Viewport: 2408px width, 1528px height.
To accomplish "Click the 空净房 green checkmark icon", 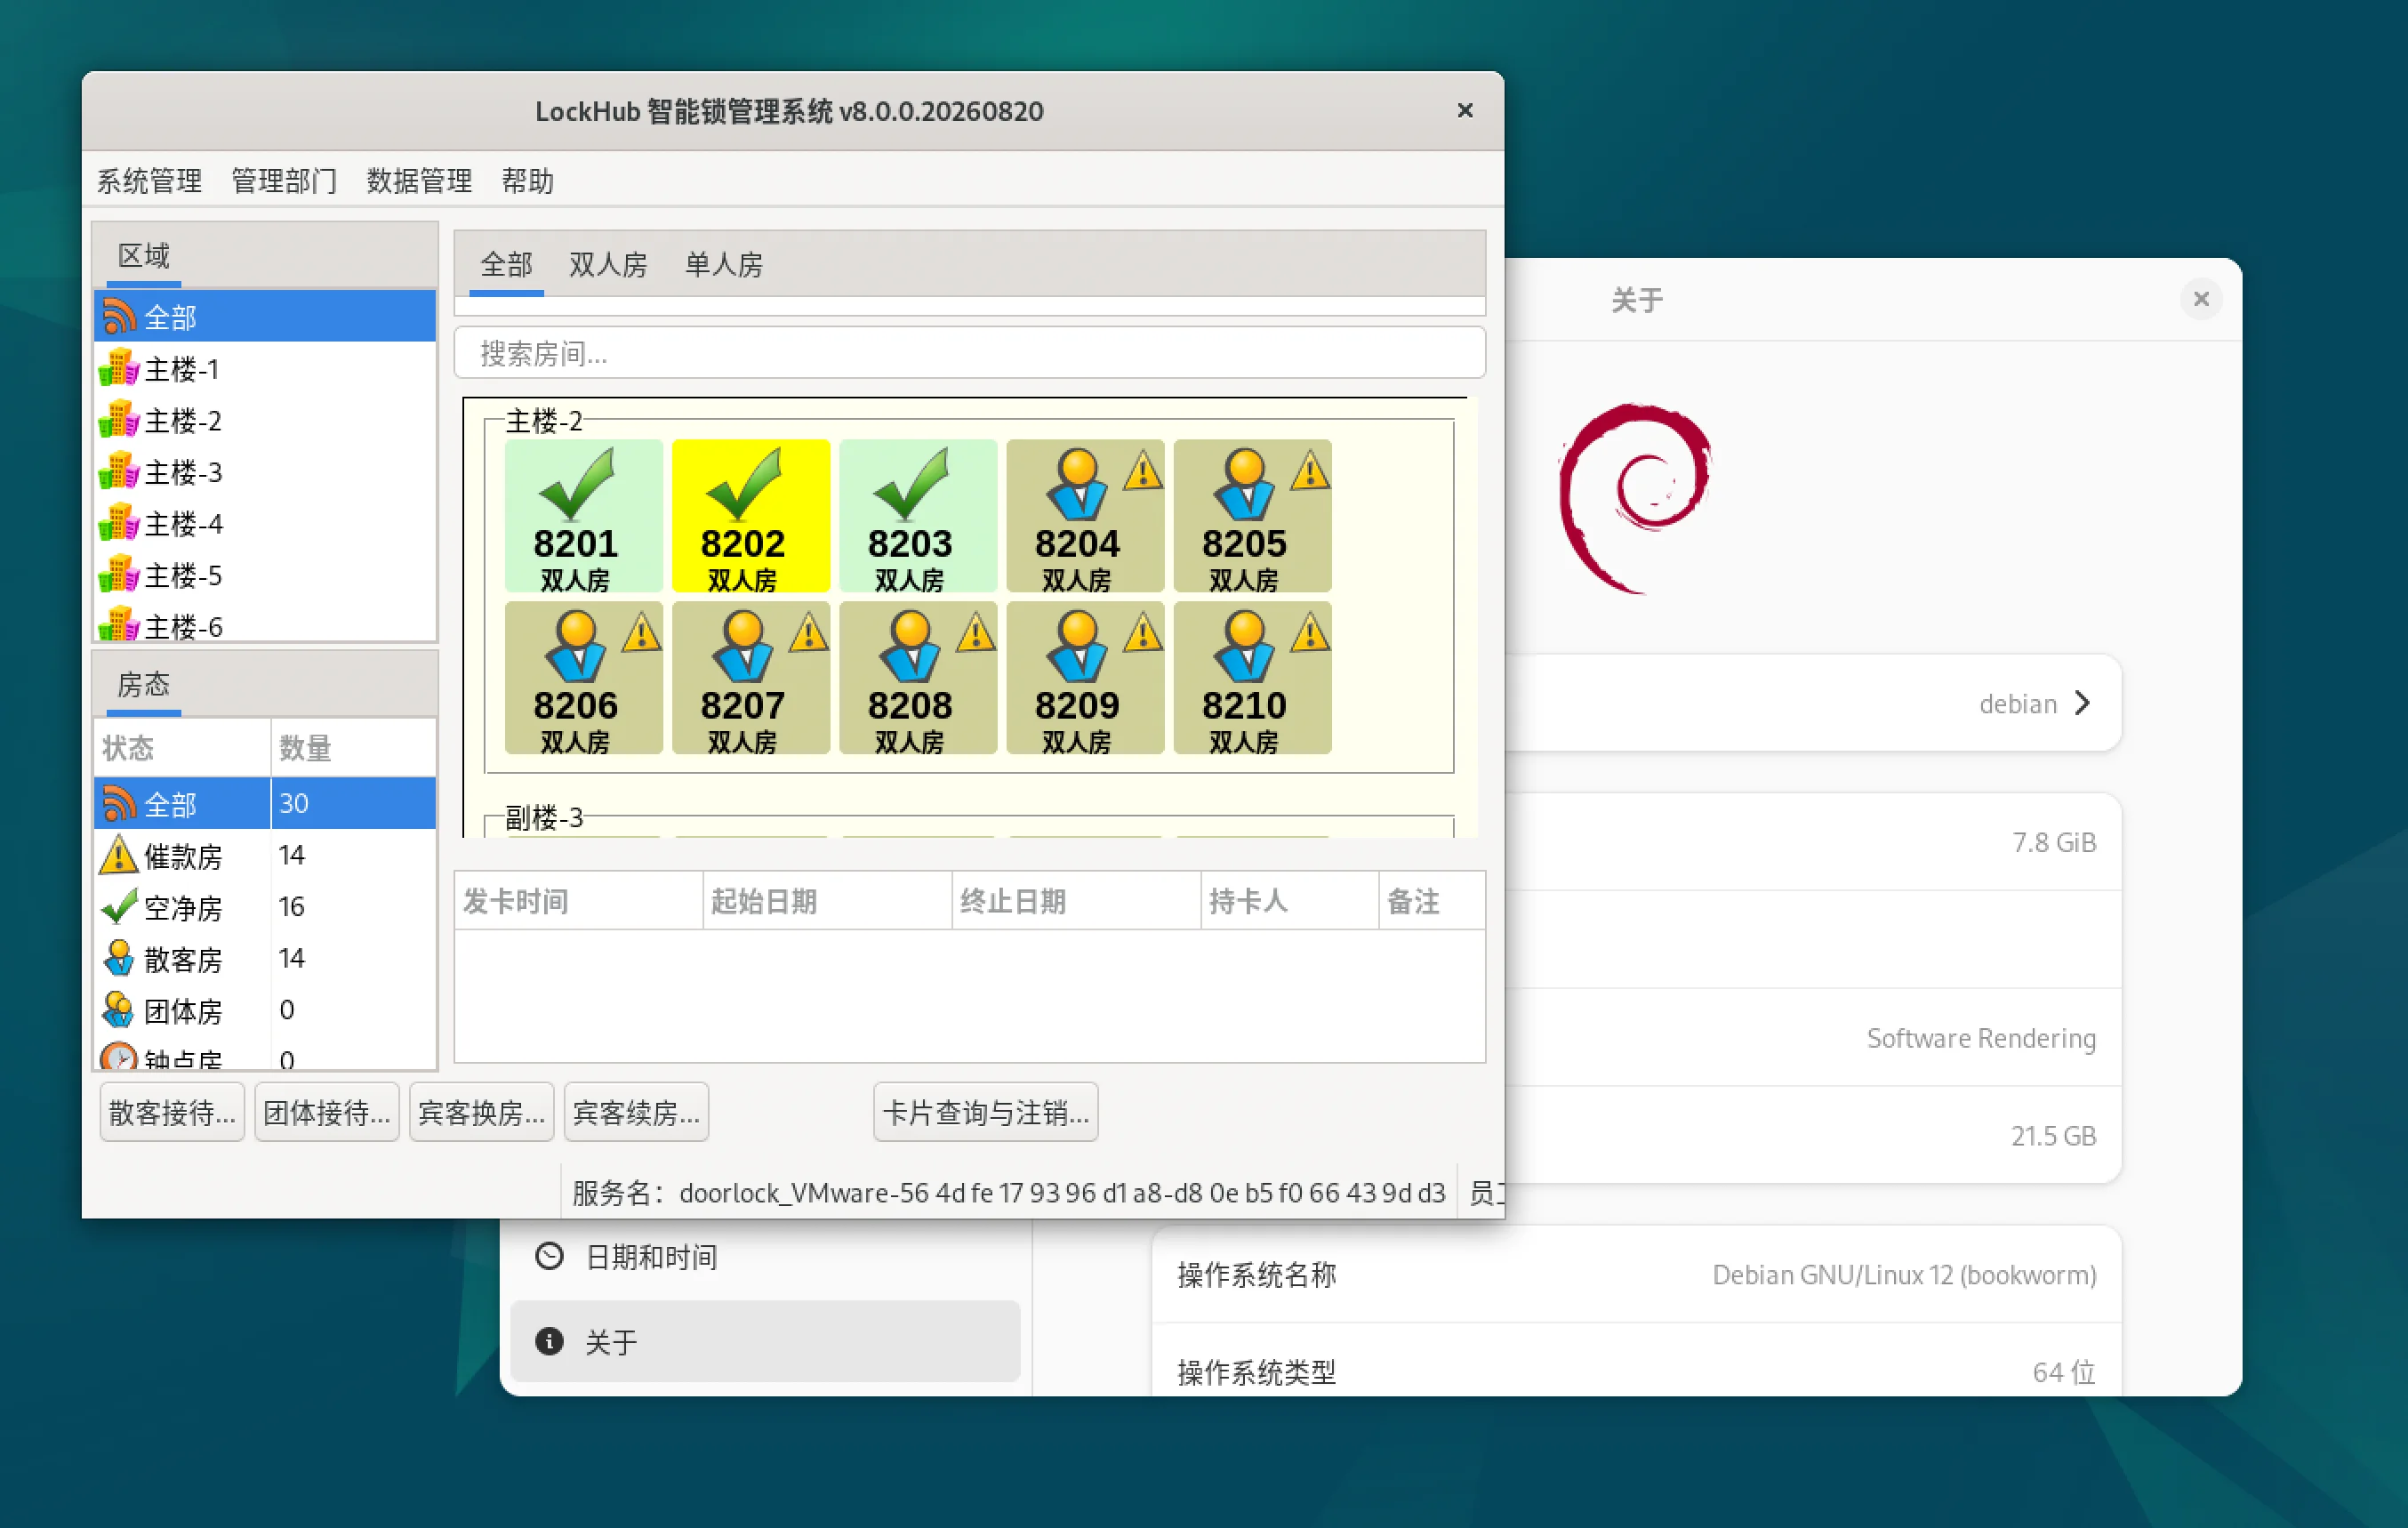I will click(x=119, y=906).
